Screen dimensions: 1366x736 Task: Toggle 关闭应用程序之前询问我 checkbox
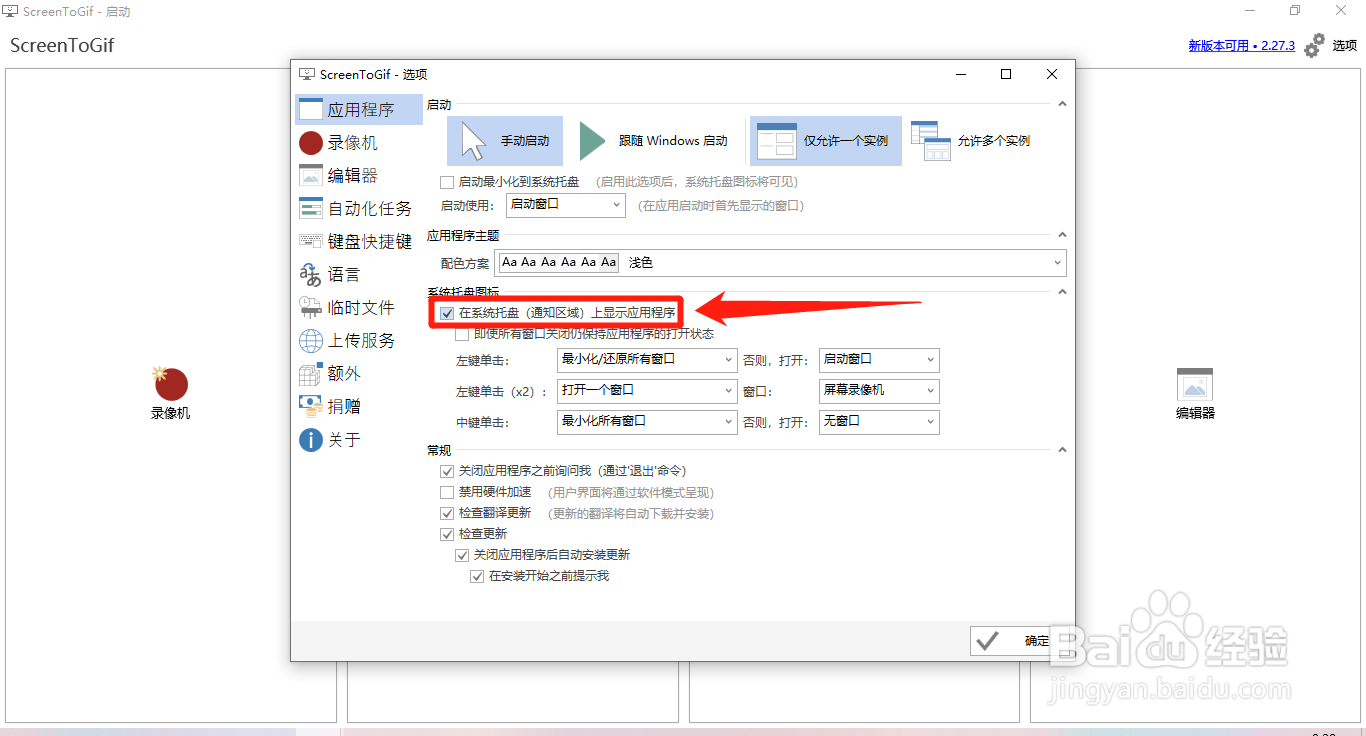447,471
